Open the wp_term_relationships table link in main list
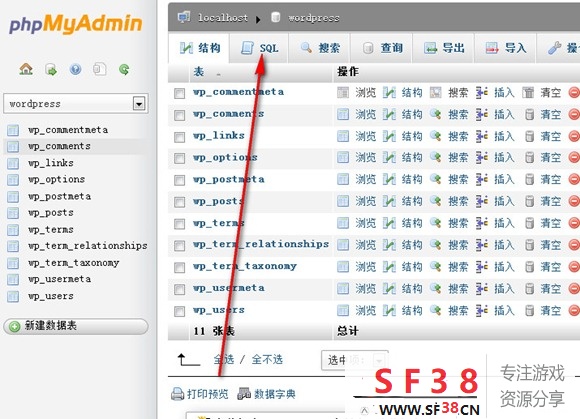Viewport: 580px width, 419px height. click(261, 244)
